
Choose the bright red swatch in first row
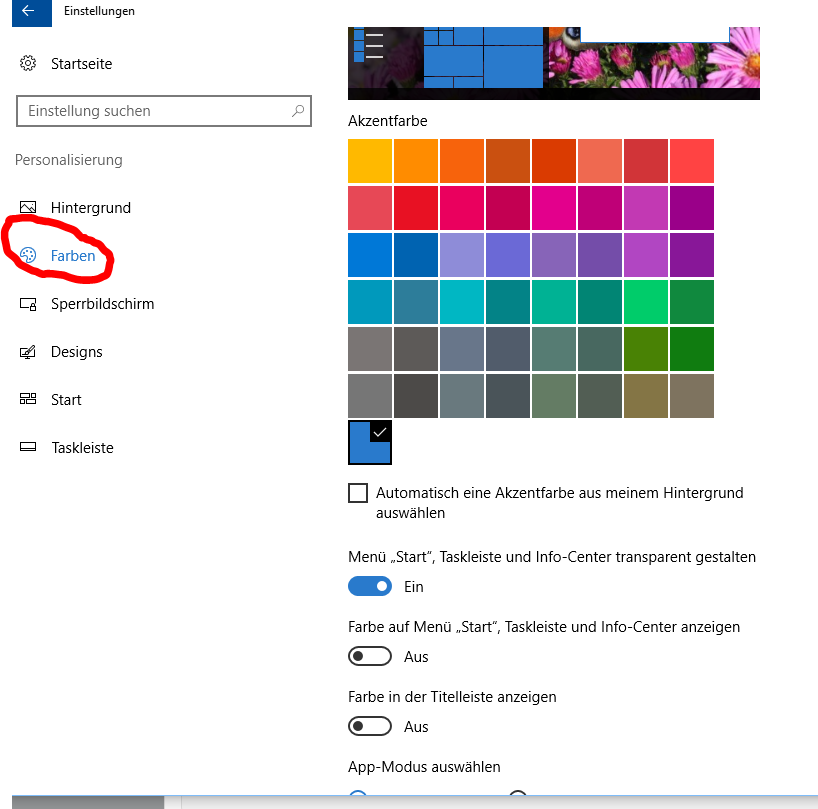[x=692, y=161]
